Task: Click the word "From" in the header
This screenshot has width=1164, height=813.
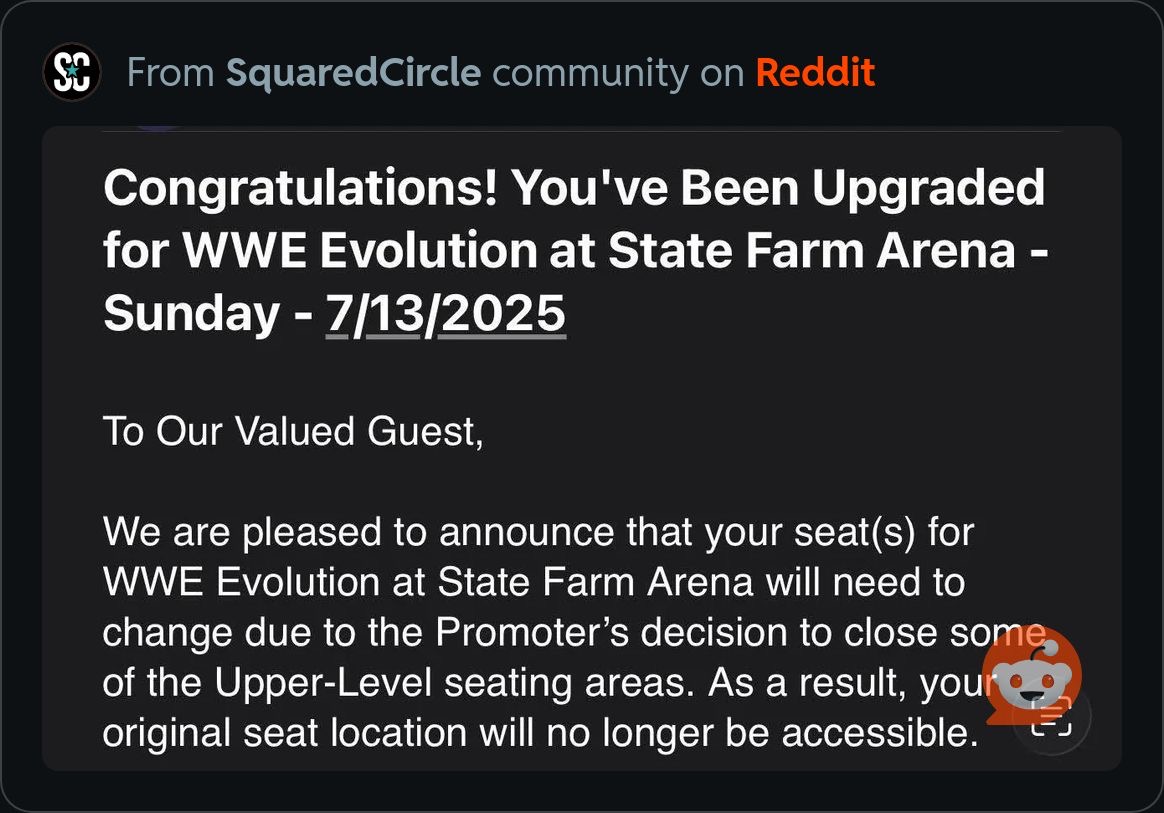Action: [x=171, y=73]
